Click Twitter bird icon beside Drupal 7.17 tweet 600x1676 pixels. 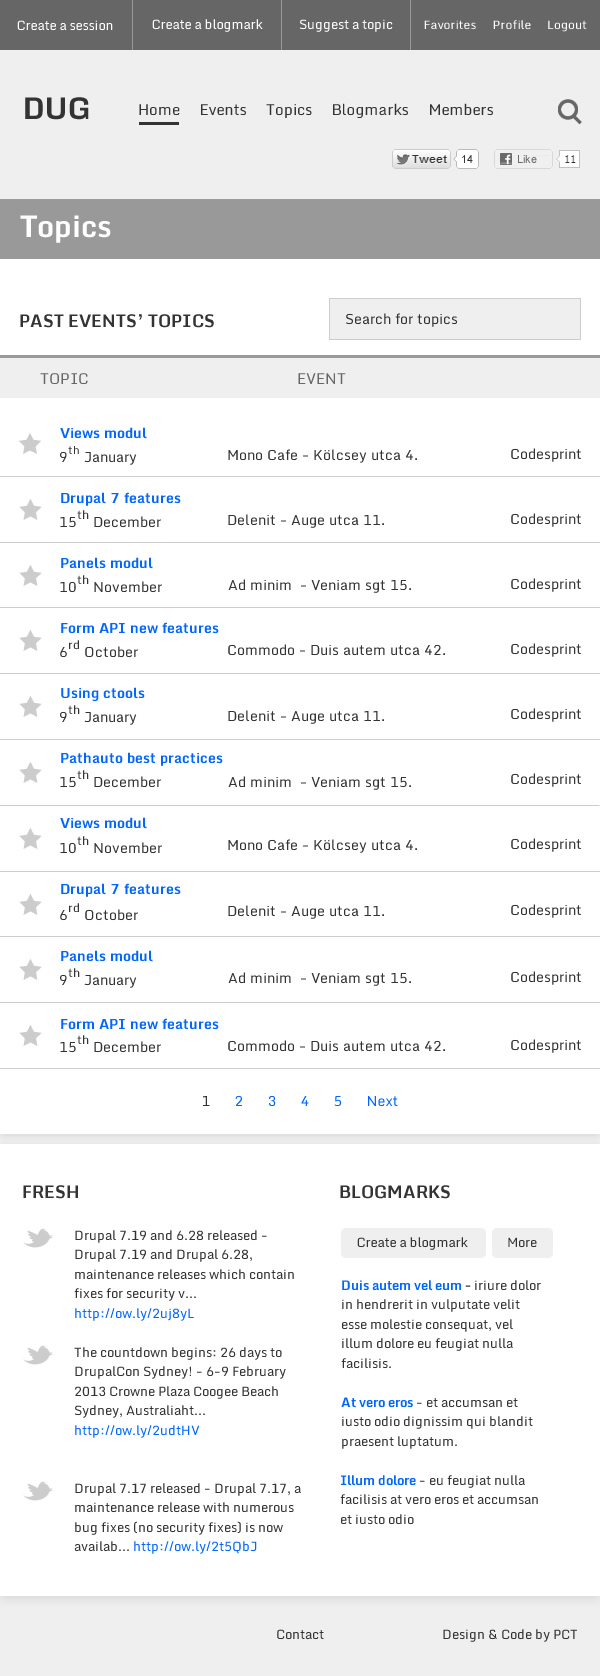pyautogui.click(x=39, y=1491)
